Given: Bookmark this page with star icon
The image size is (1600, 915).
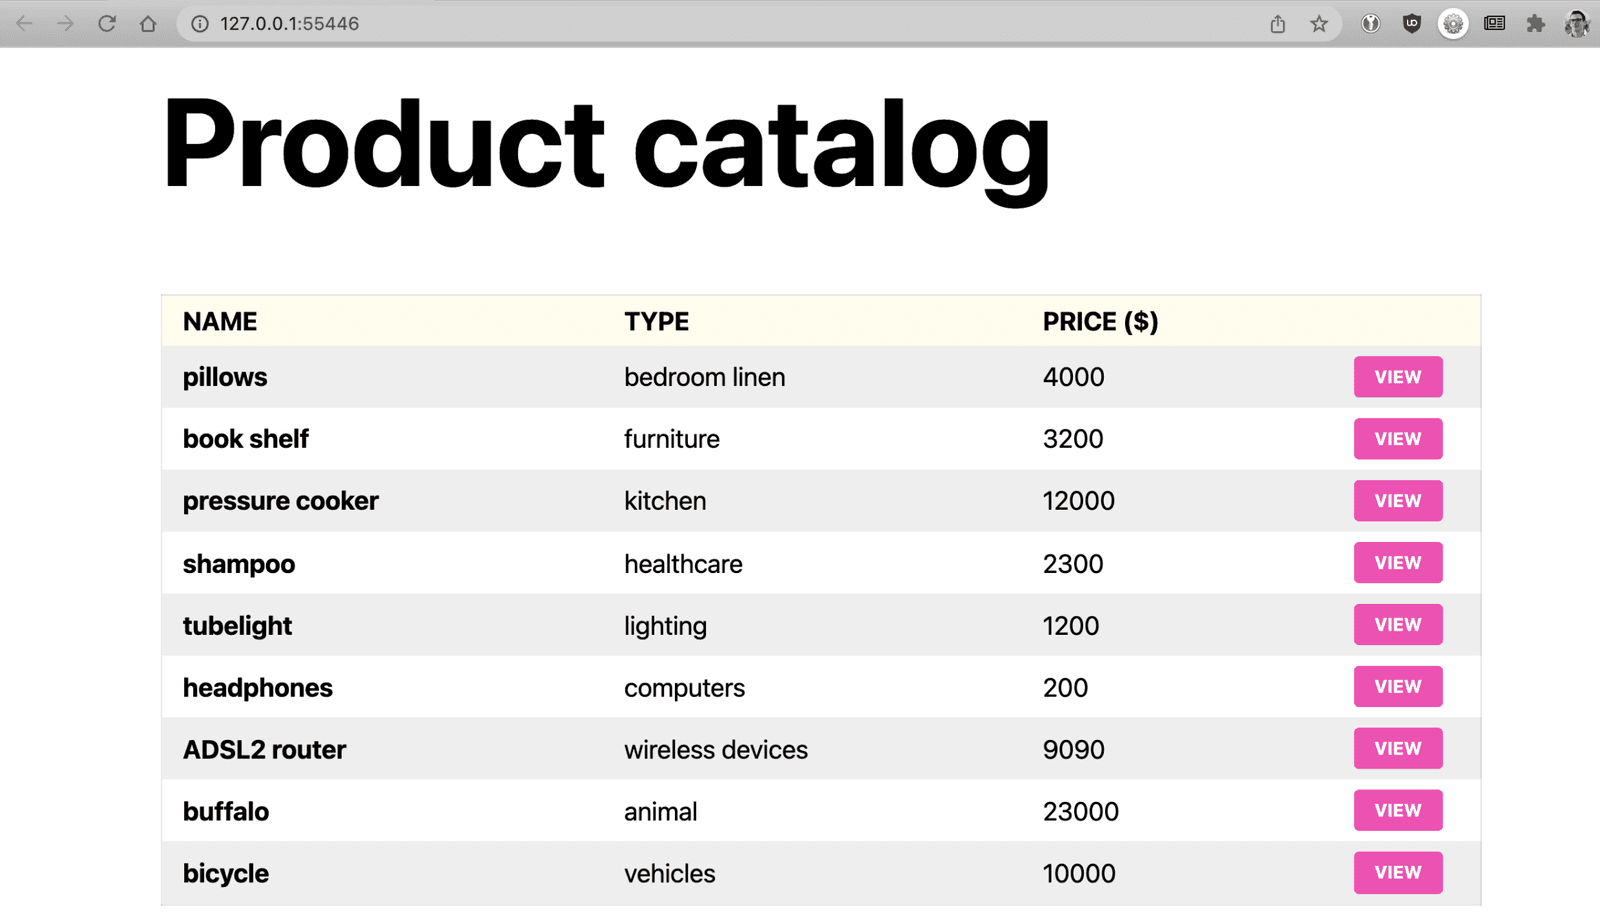Looking at the screenshot, I should pos(1319,24).
